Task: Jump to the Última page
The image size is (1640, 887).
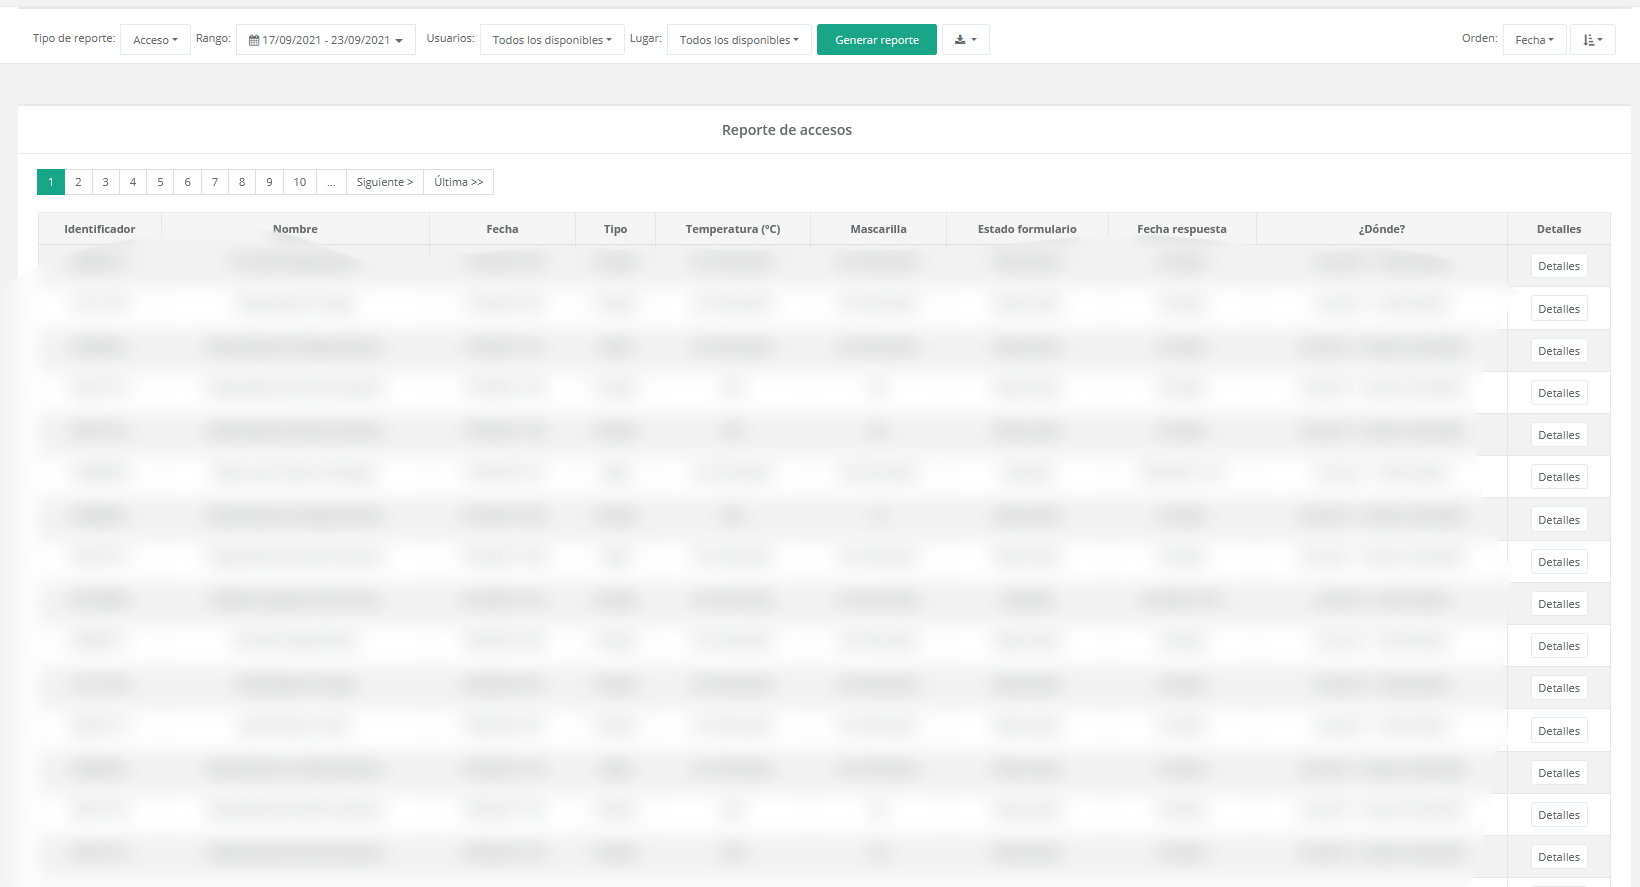Action: (x=458, y=182)
